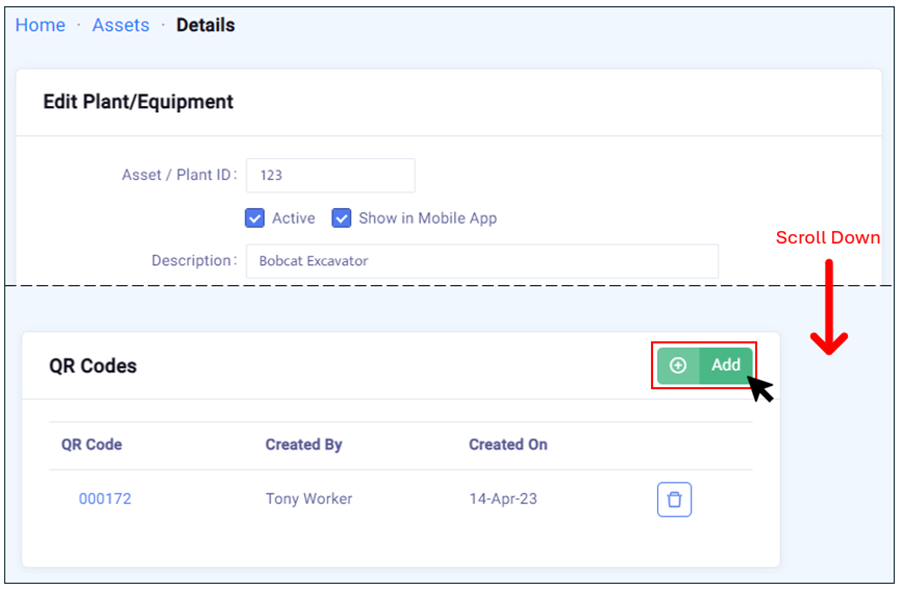The image size is (901, 589).
Task: Select the 14-Apr-23 date cell
Action: tap(503, 498)
